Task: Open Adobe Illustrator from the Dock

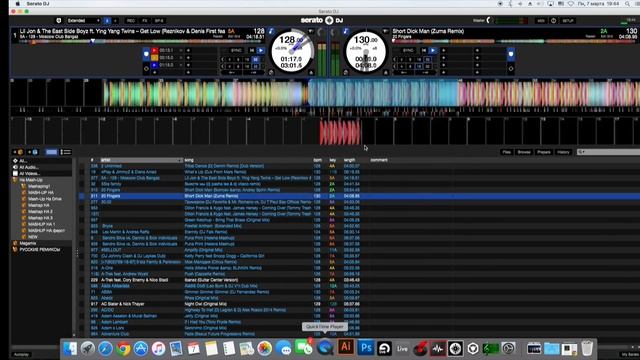Action: point(346,348)
